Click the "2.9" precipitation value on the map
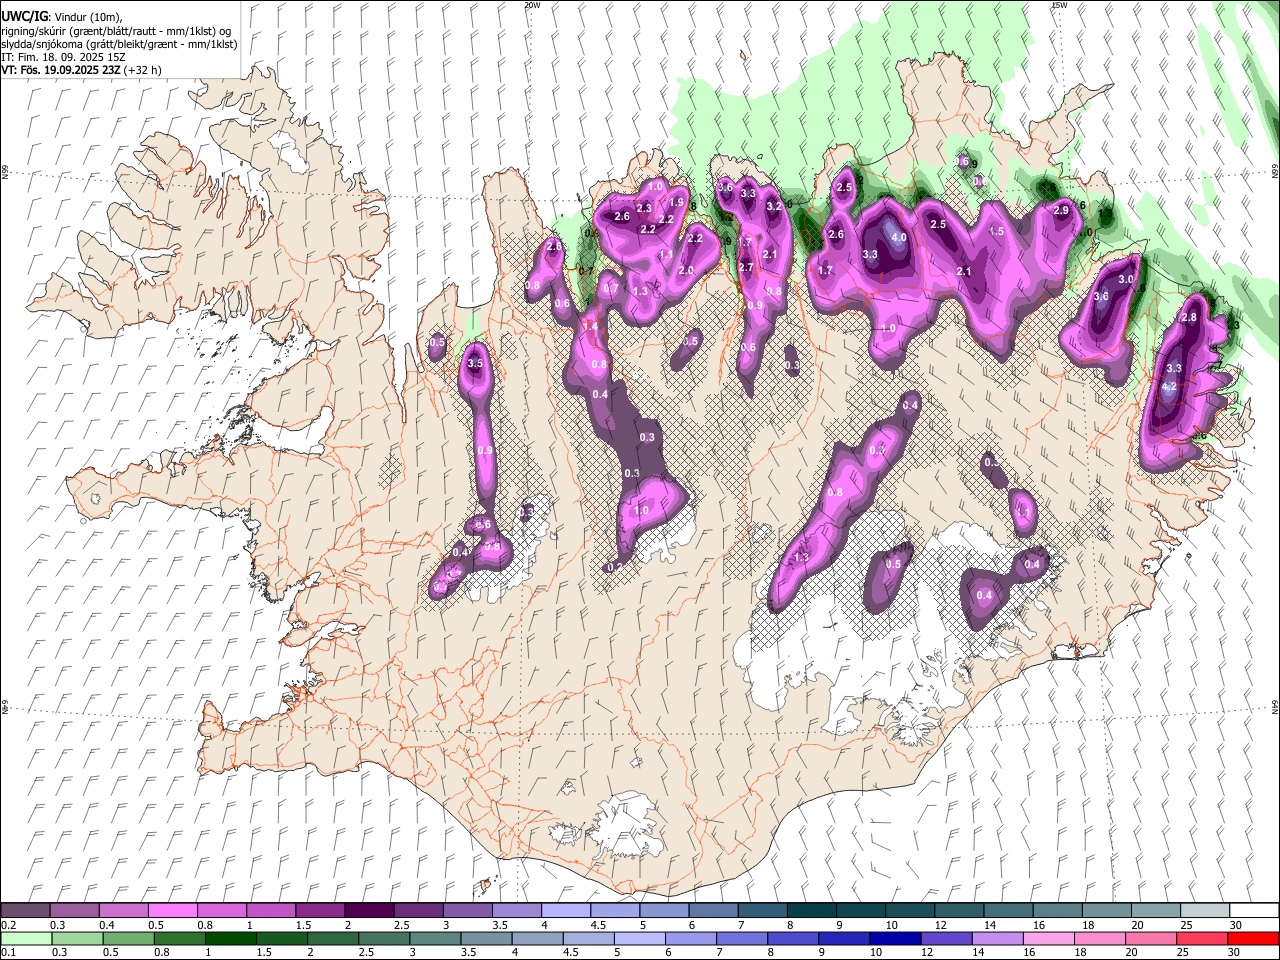The height and width of the screenshot is (960, 1280). (x=1061, y=211)
